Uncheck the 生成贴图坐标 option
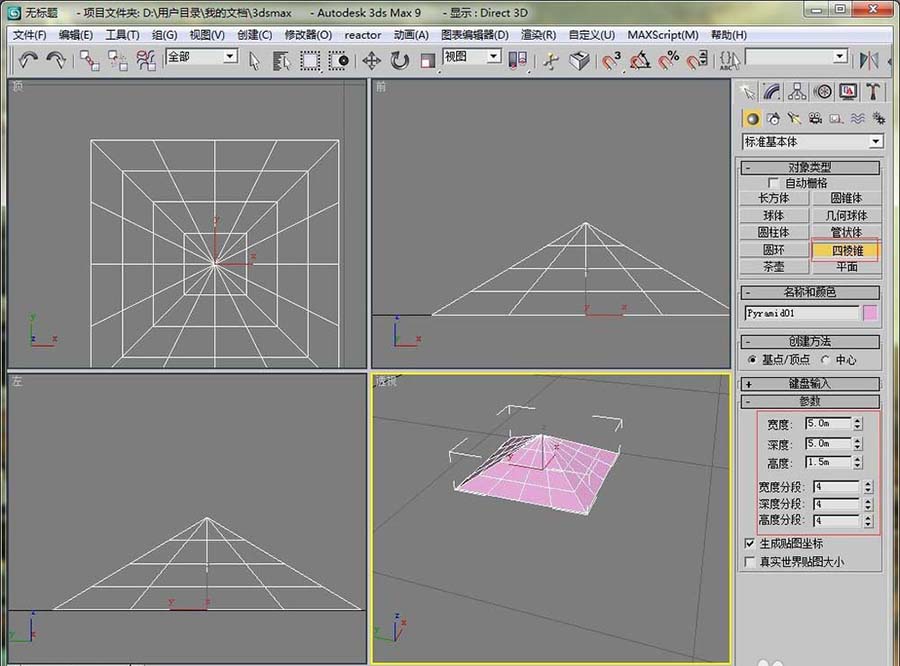 point(750,543)
